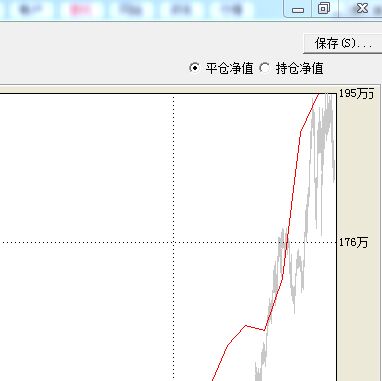Click the 176万 axis label
The width and height of the screenshot is (382, 381).
(353, 242)
